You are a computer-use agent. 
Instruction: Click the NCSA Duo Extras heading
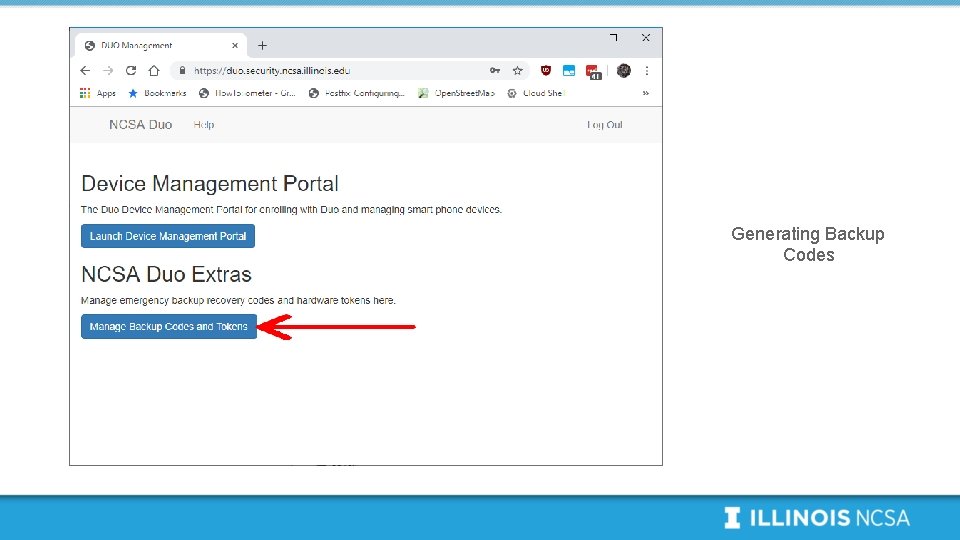[166, 274]
